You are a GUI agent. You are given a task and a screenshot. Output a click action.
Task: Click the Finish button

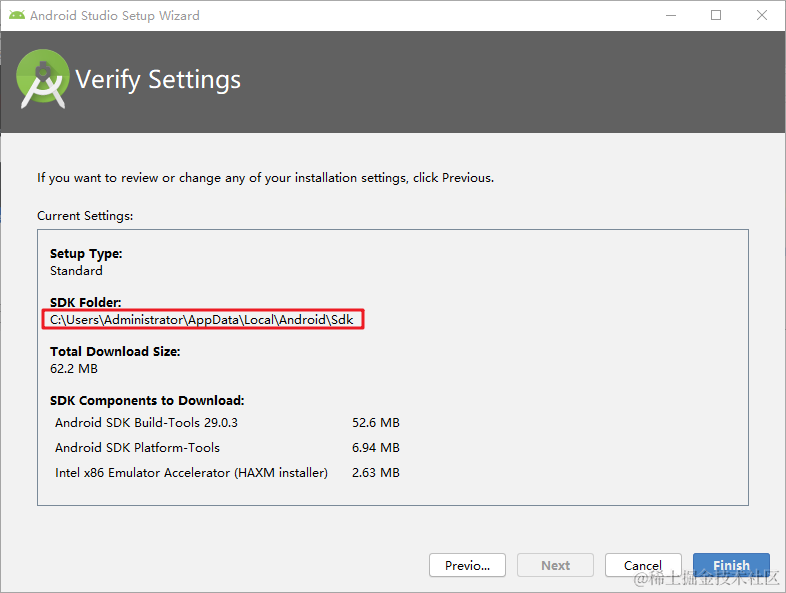point(731,565)
